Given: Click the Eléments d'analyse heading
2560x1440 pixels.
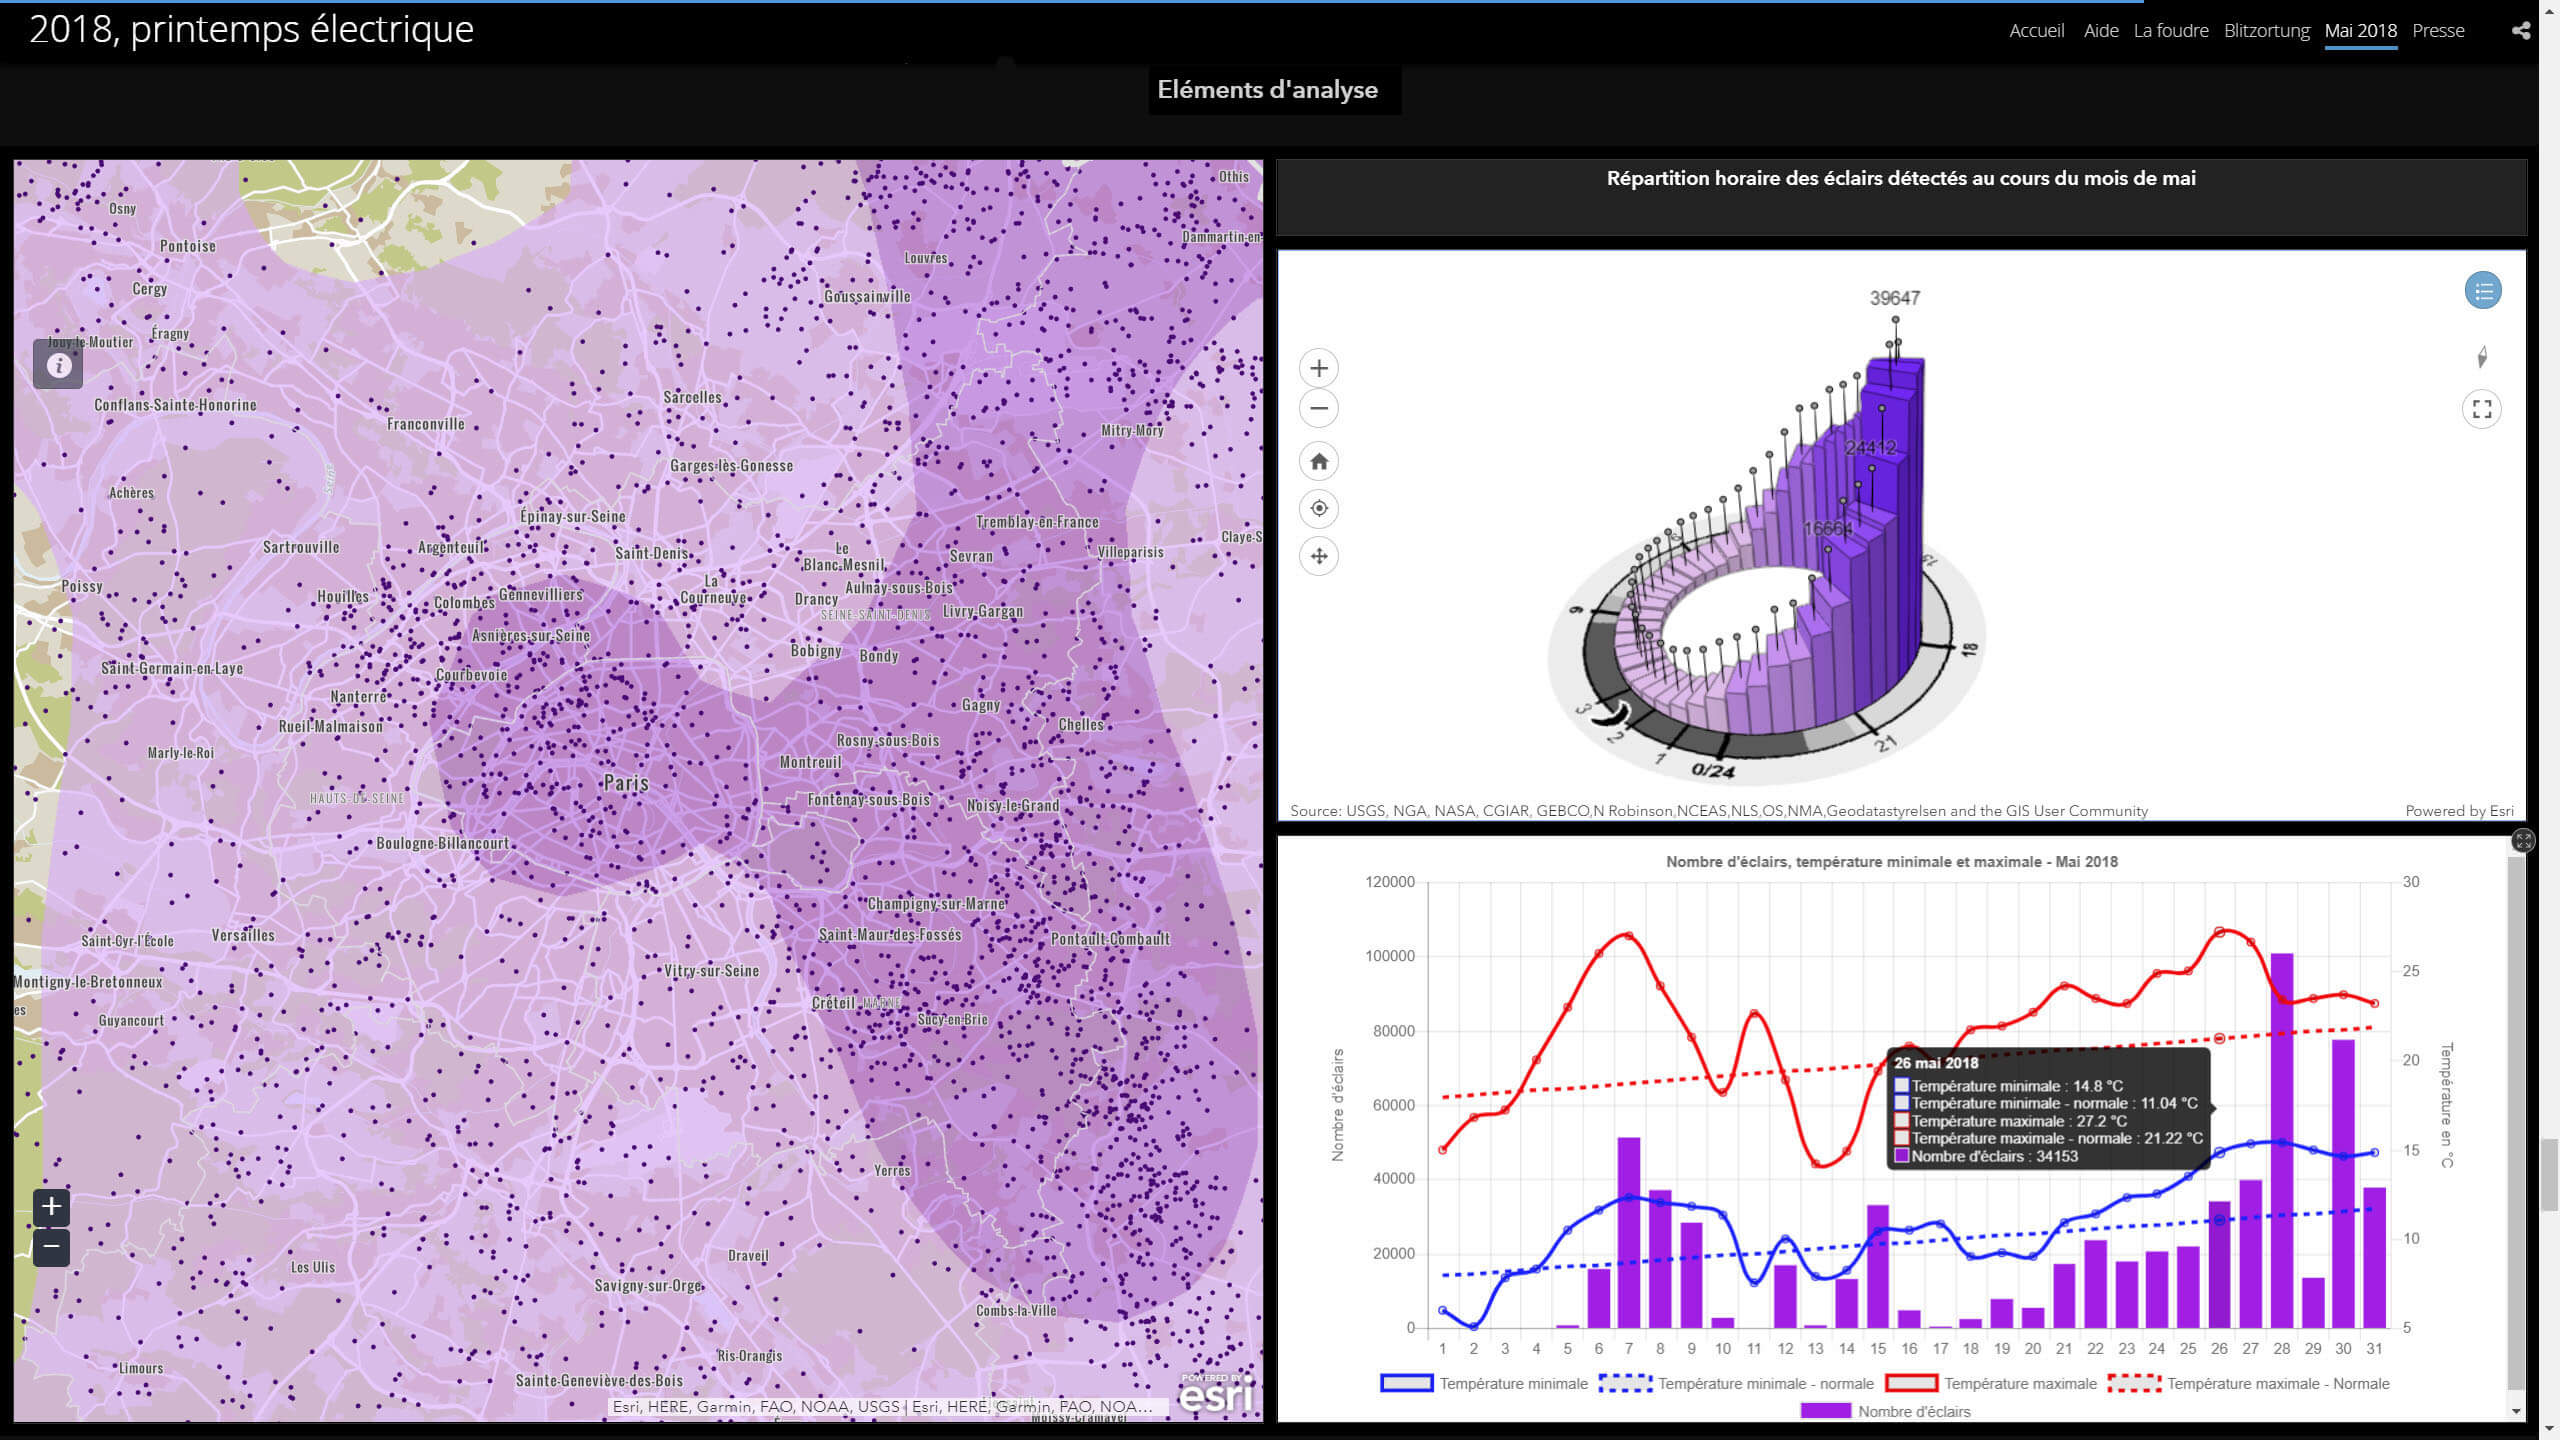Looking at the screenshot, I should (x=1268, y=90).
